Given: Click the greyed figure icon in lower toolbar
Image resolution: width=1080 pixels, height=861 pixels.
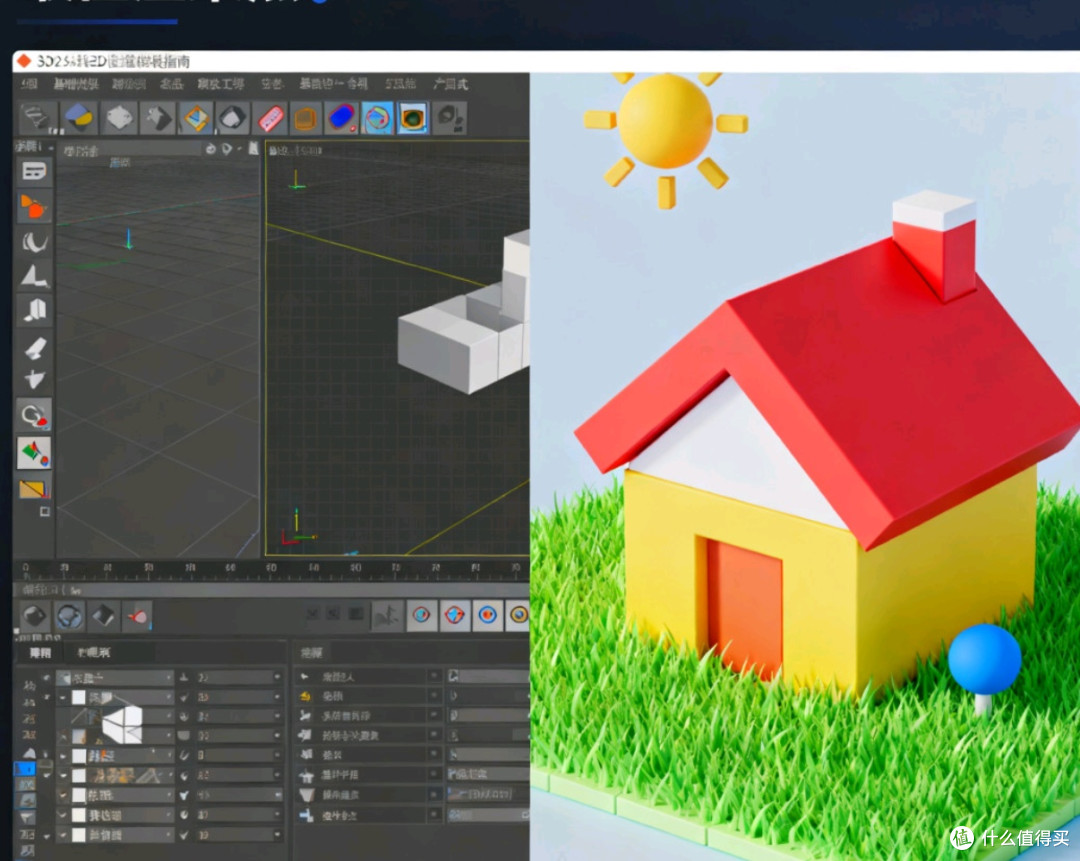Looking at the screenshot, I should (386, 614).
